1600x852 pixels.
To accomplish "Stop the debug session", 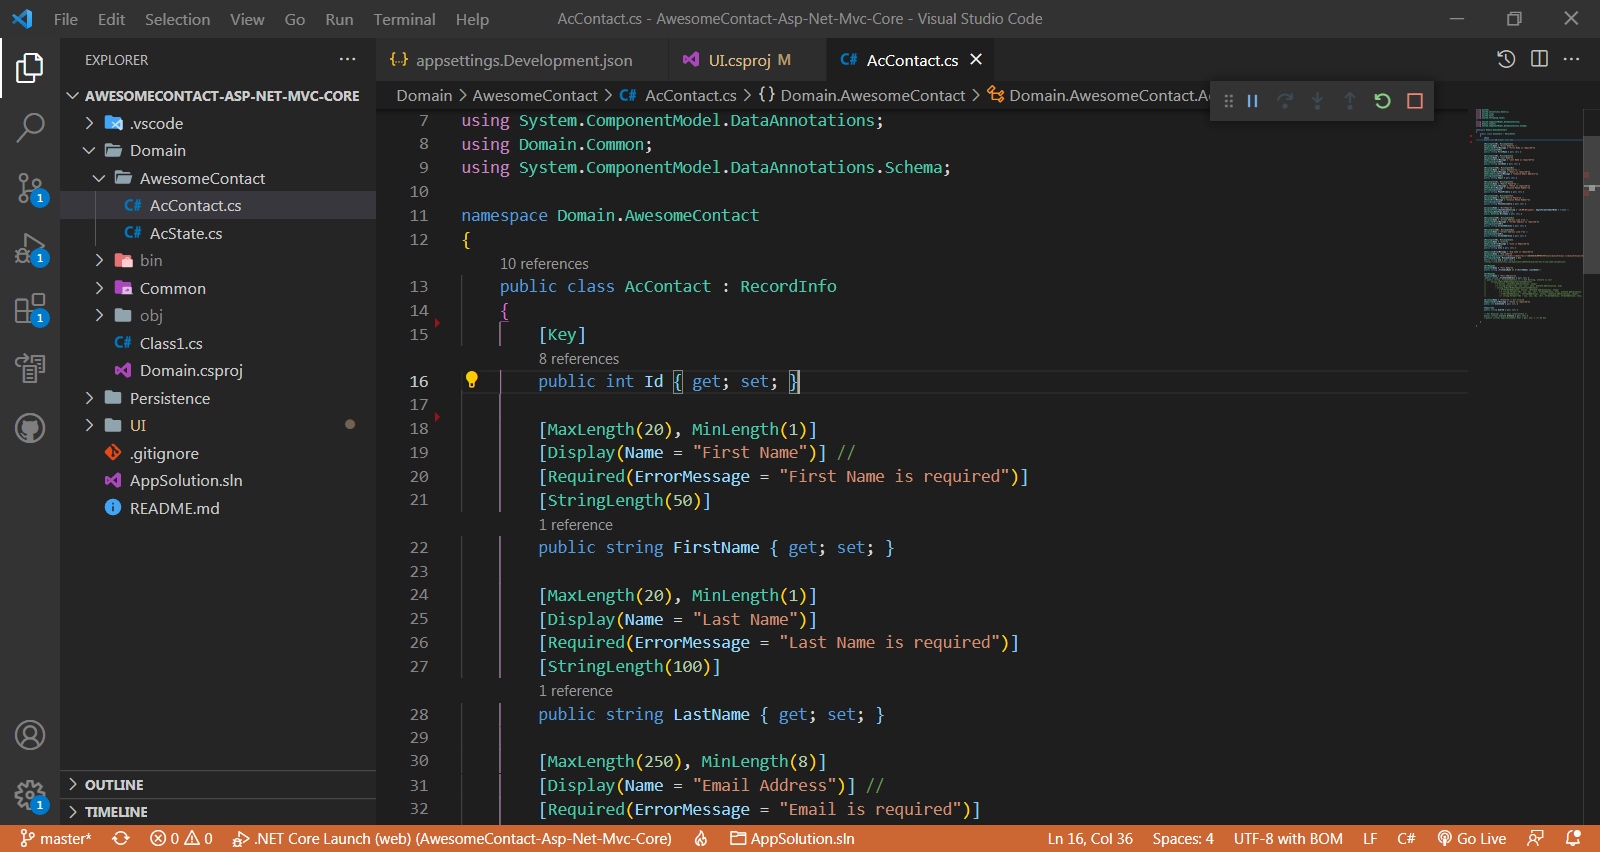I will [1415, 101].
